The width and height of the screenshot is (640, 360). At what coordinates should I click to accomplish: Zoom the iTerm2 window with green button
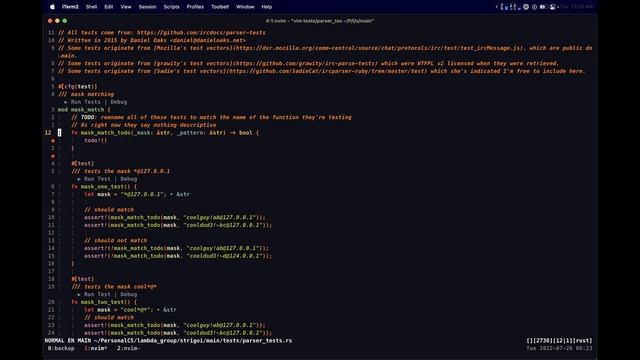64,20
